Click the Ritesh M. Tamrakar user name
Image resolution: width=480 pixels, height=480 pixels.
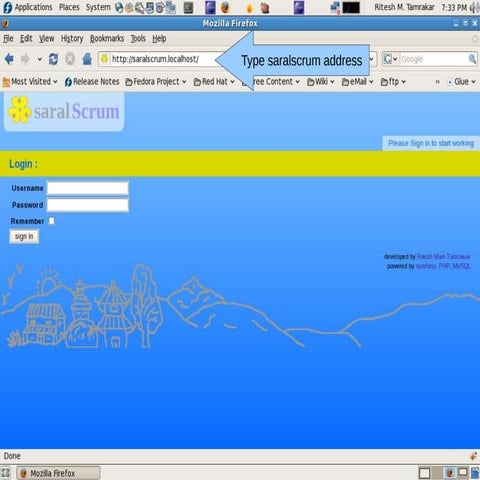[404, 7]
